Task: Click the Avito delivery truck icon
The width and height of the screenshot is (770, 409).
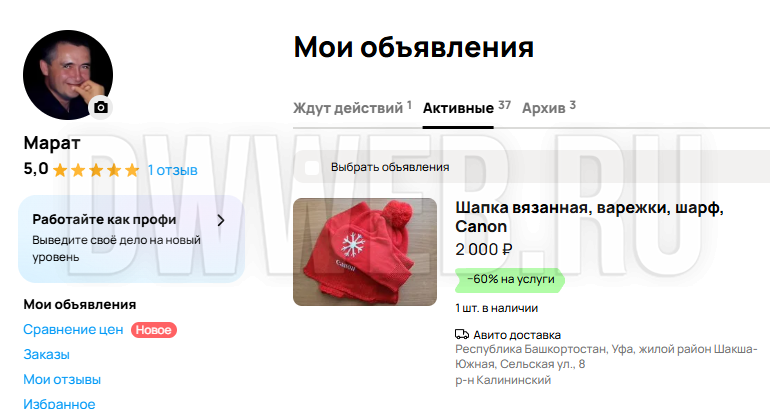Action: [x=462, y=335]
